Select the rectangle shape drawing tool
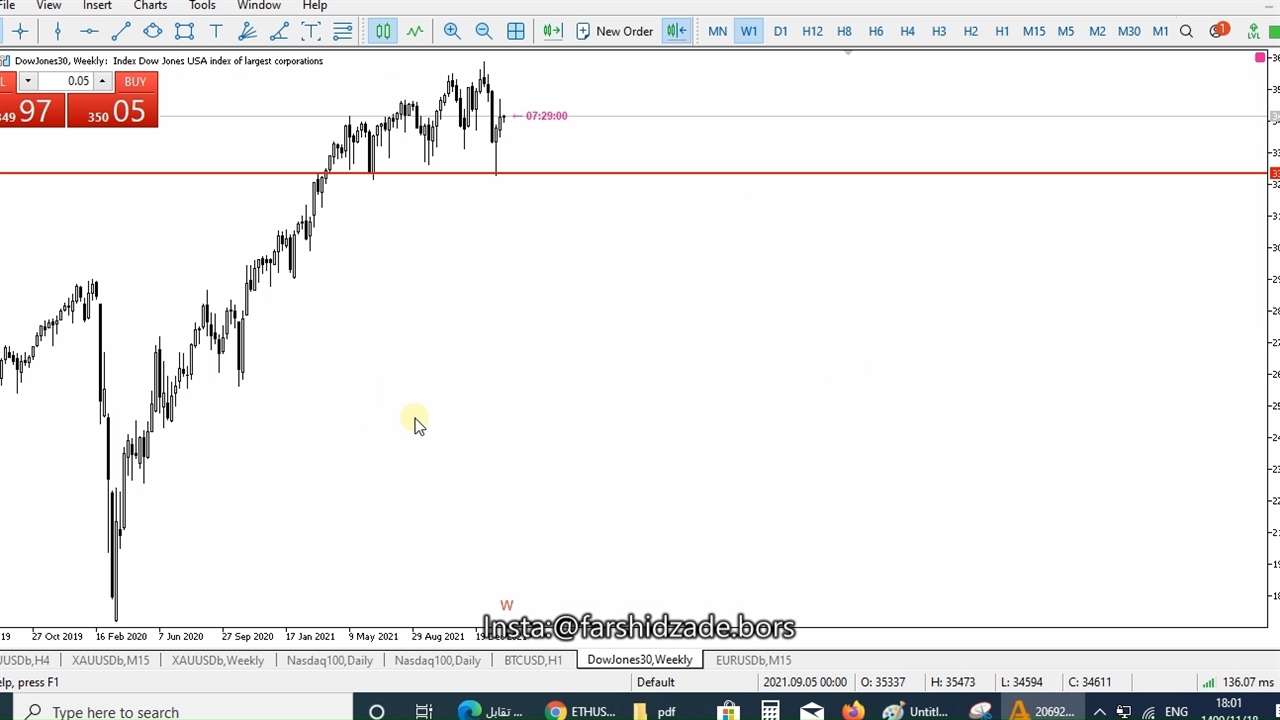The width and height of the screenshot is (1280, 720). (x=184, y=31)
